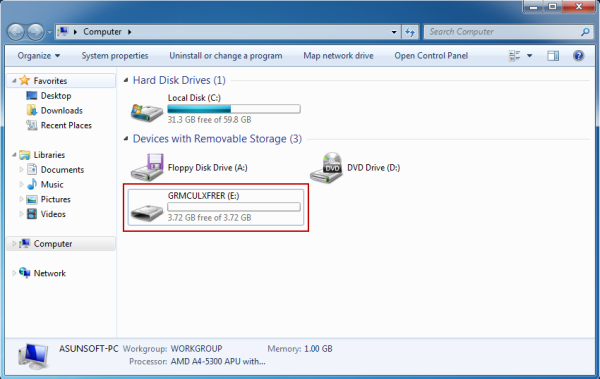Click Devices with Removable Storage header

pyautogui.click(x=217, y=139)
